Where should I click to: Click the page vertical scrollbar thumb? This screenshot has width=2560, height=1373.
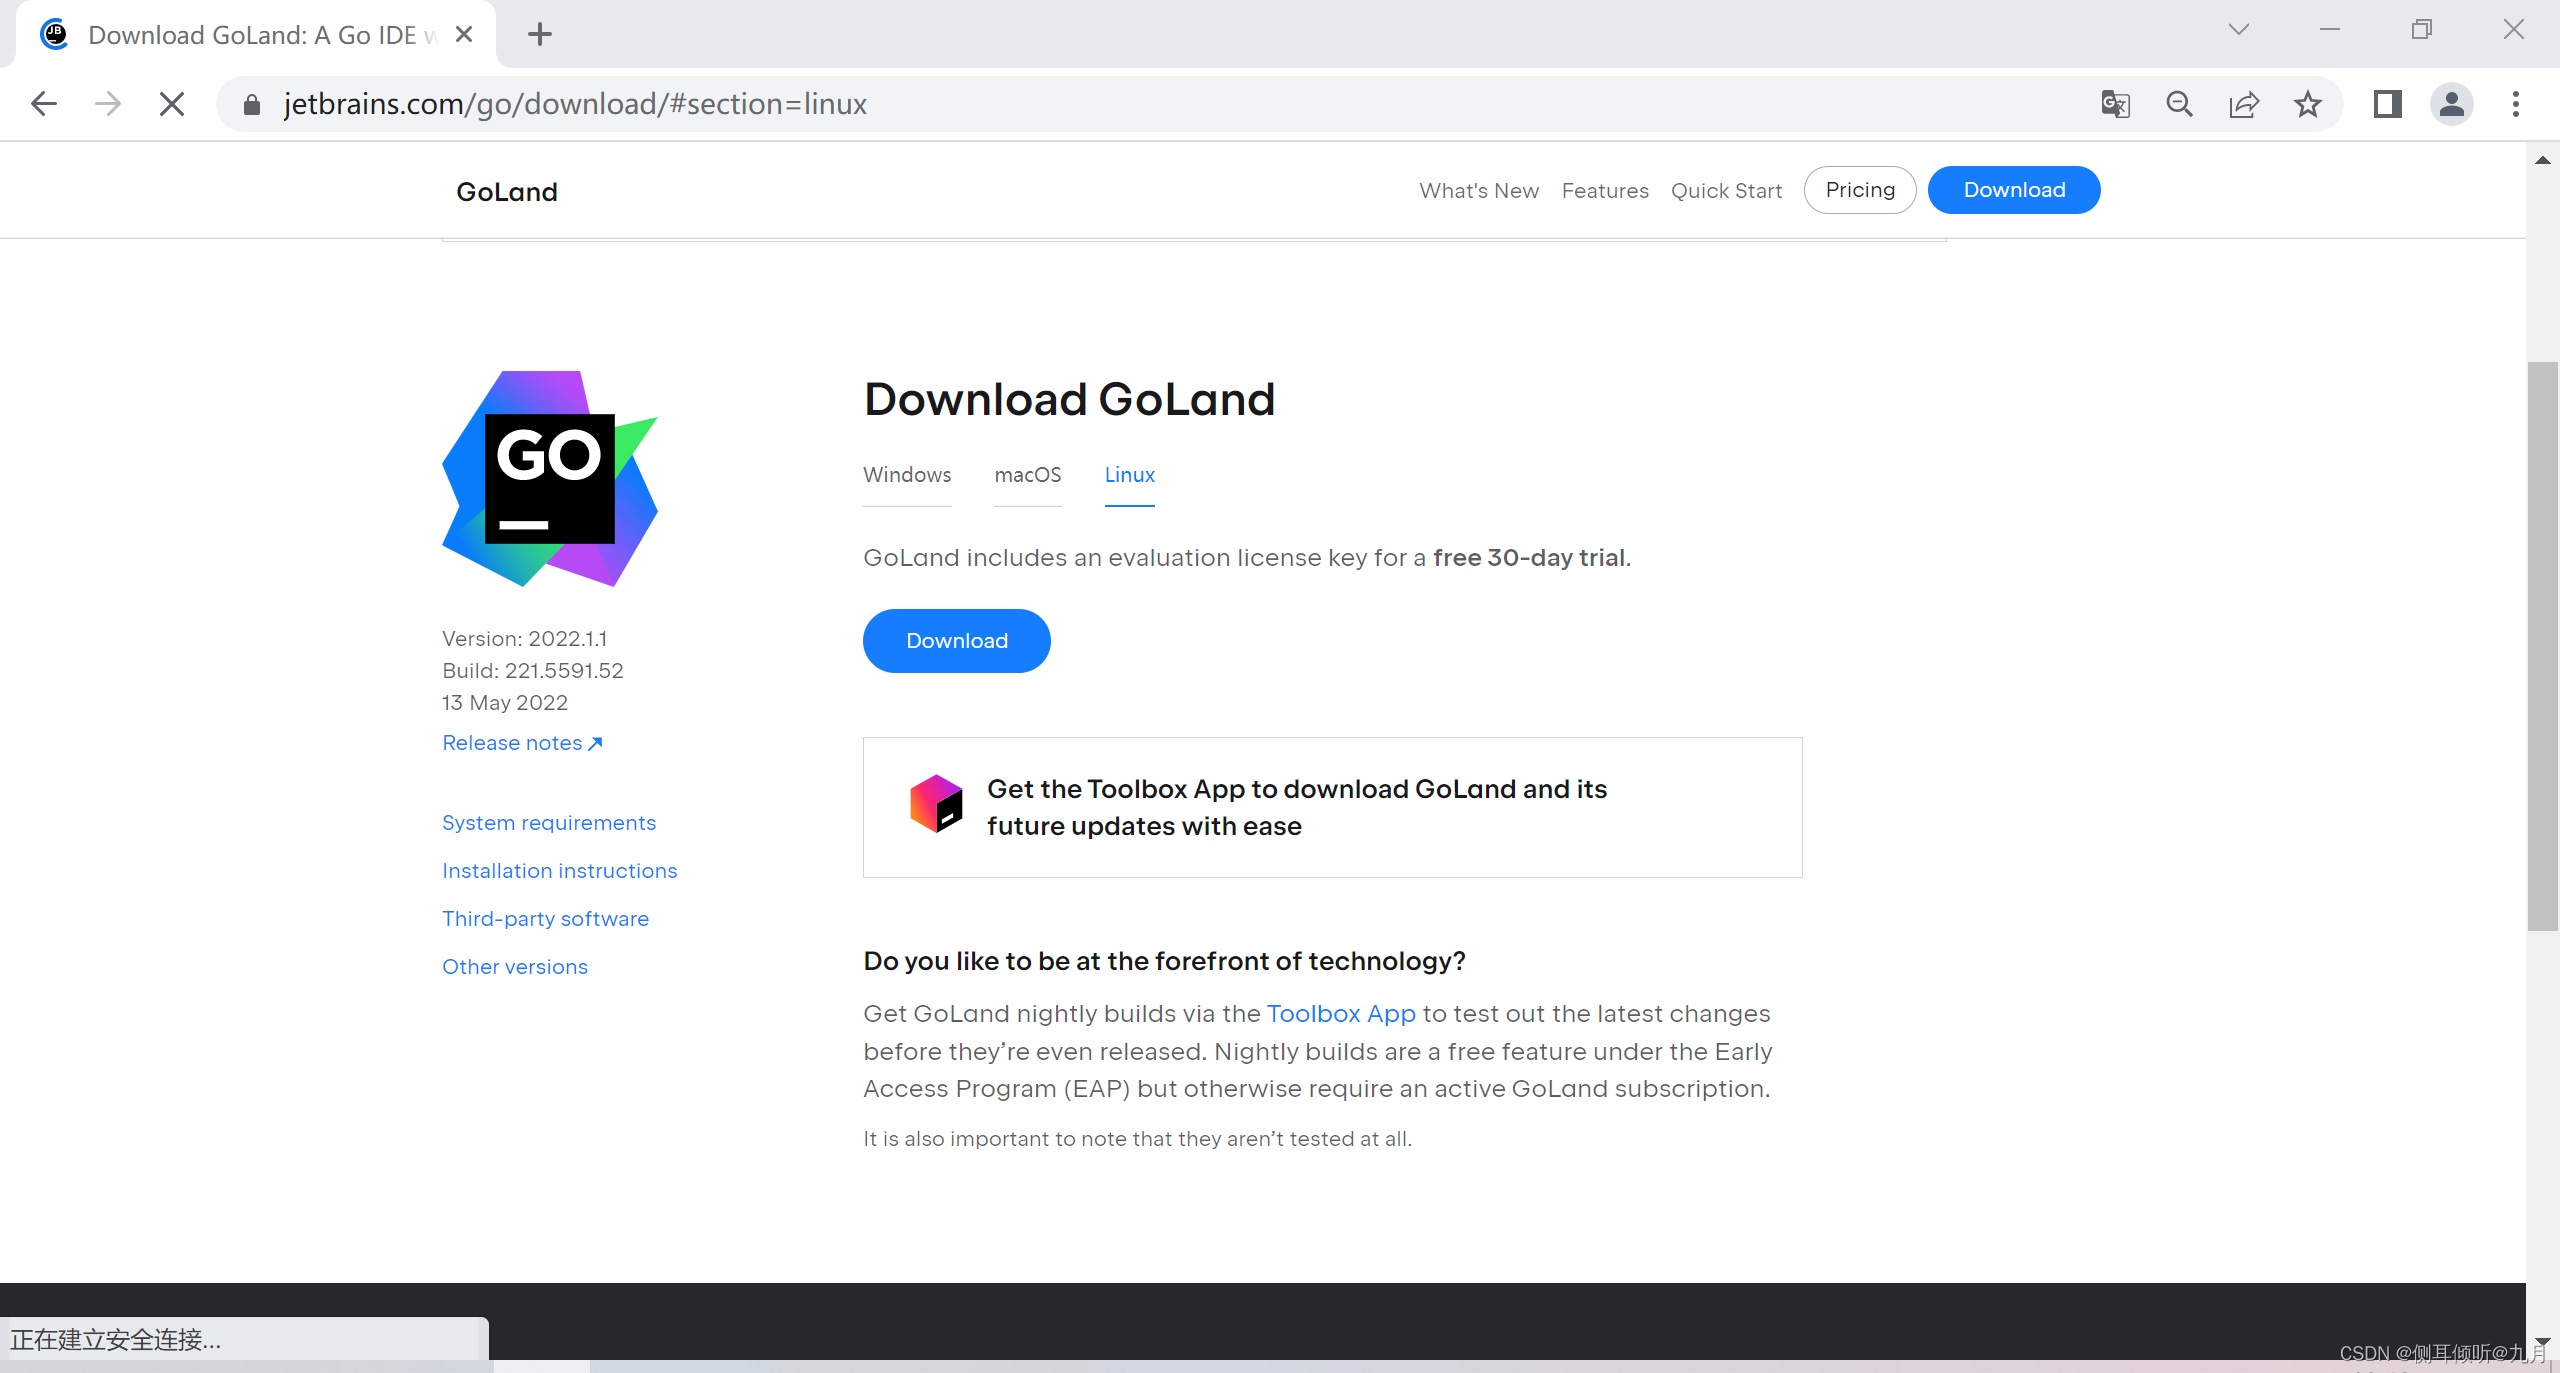2541,645
